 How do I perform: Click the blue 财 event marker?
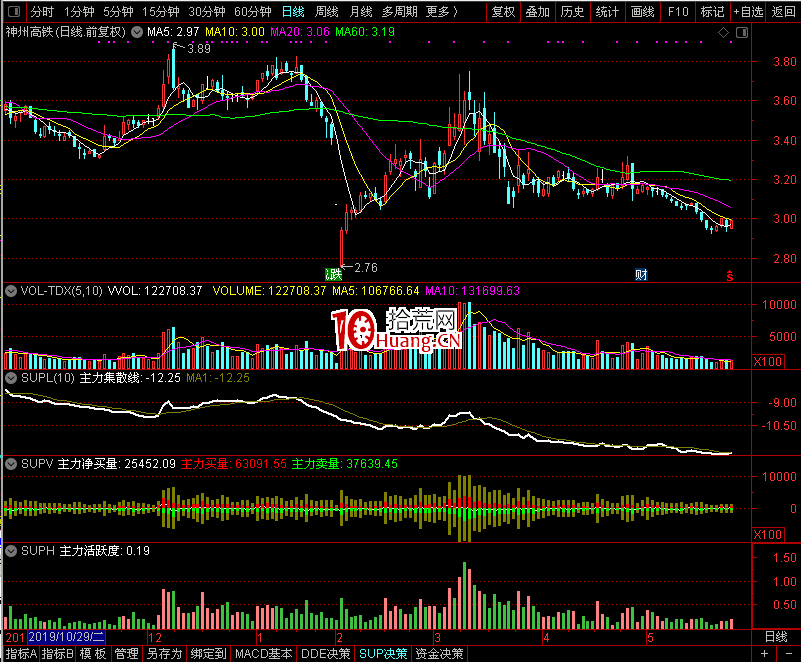[641, 275]
